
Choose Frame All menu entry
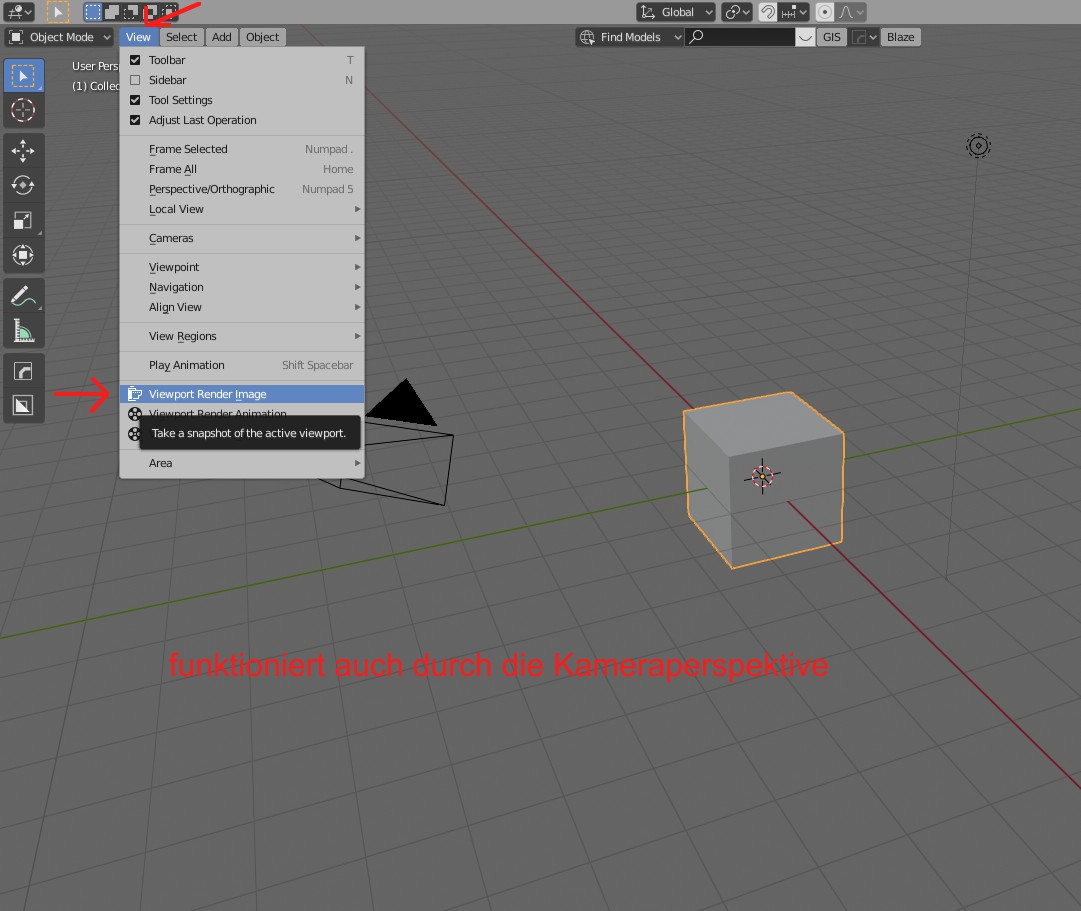coord(242,169)
